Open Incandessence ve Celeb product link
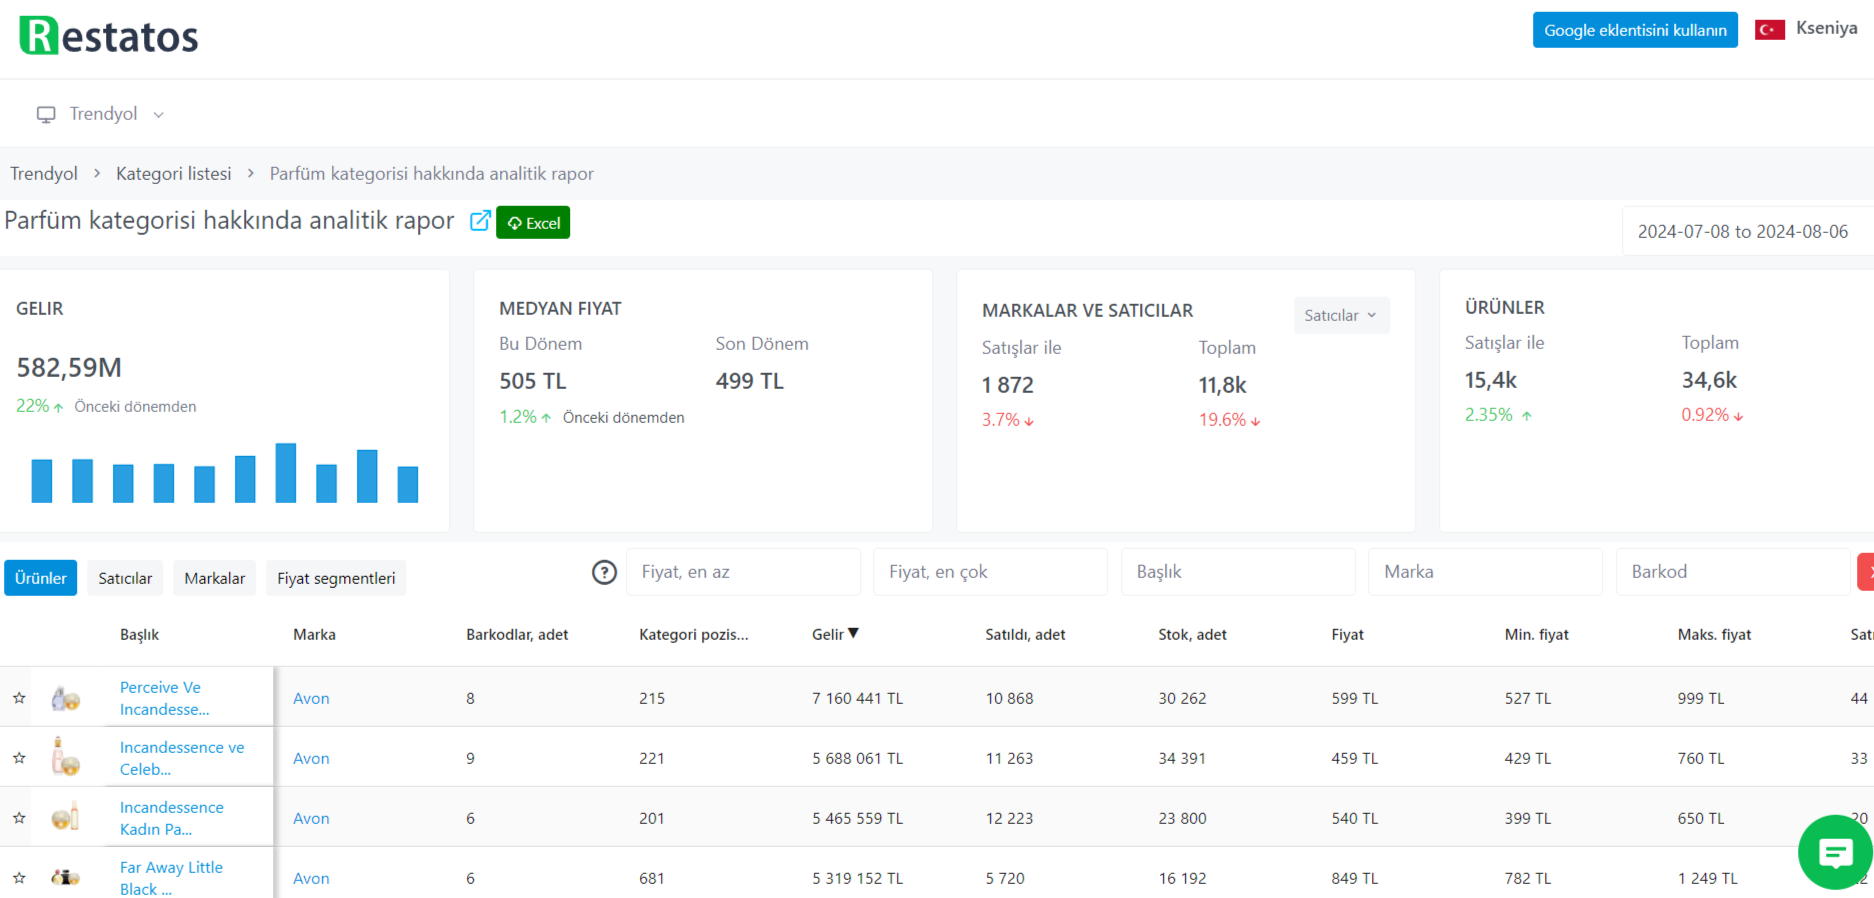 (182, 758)
